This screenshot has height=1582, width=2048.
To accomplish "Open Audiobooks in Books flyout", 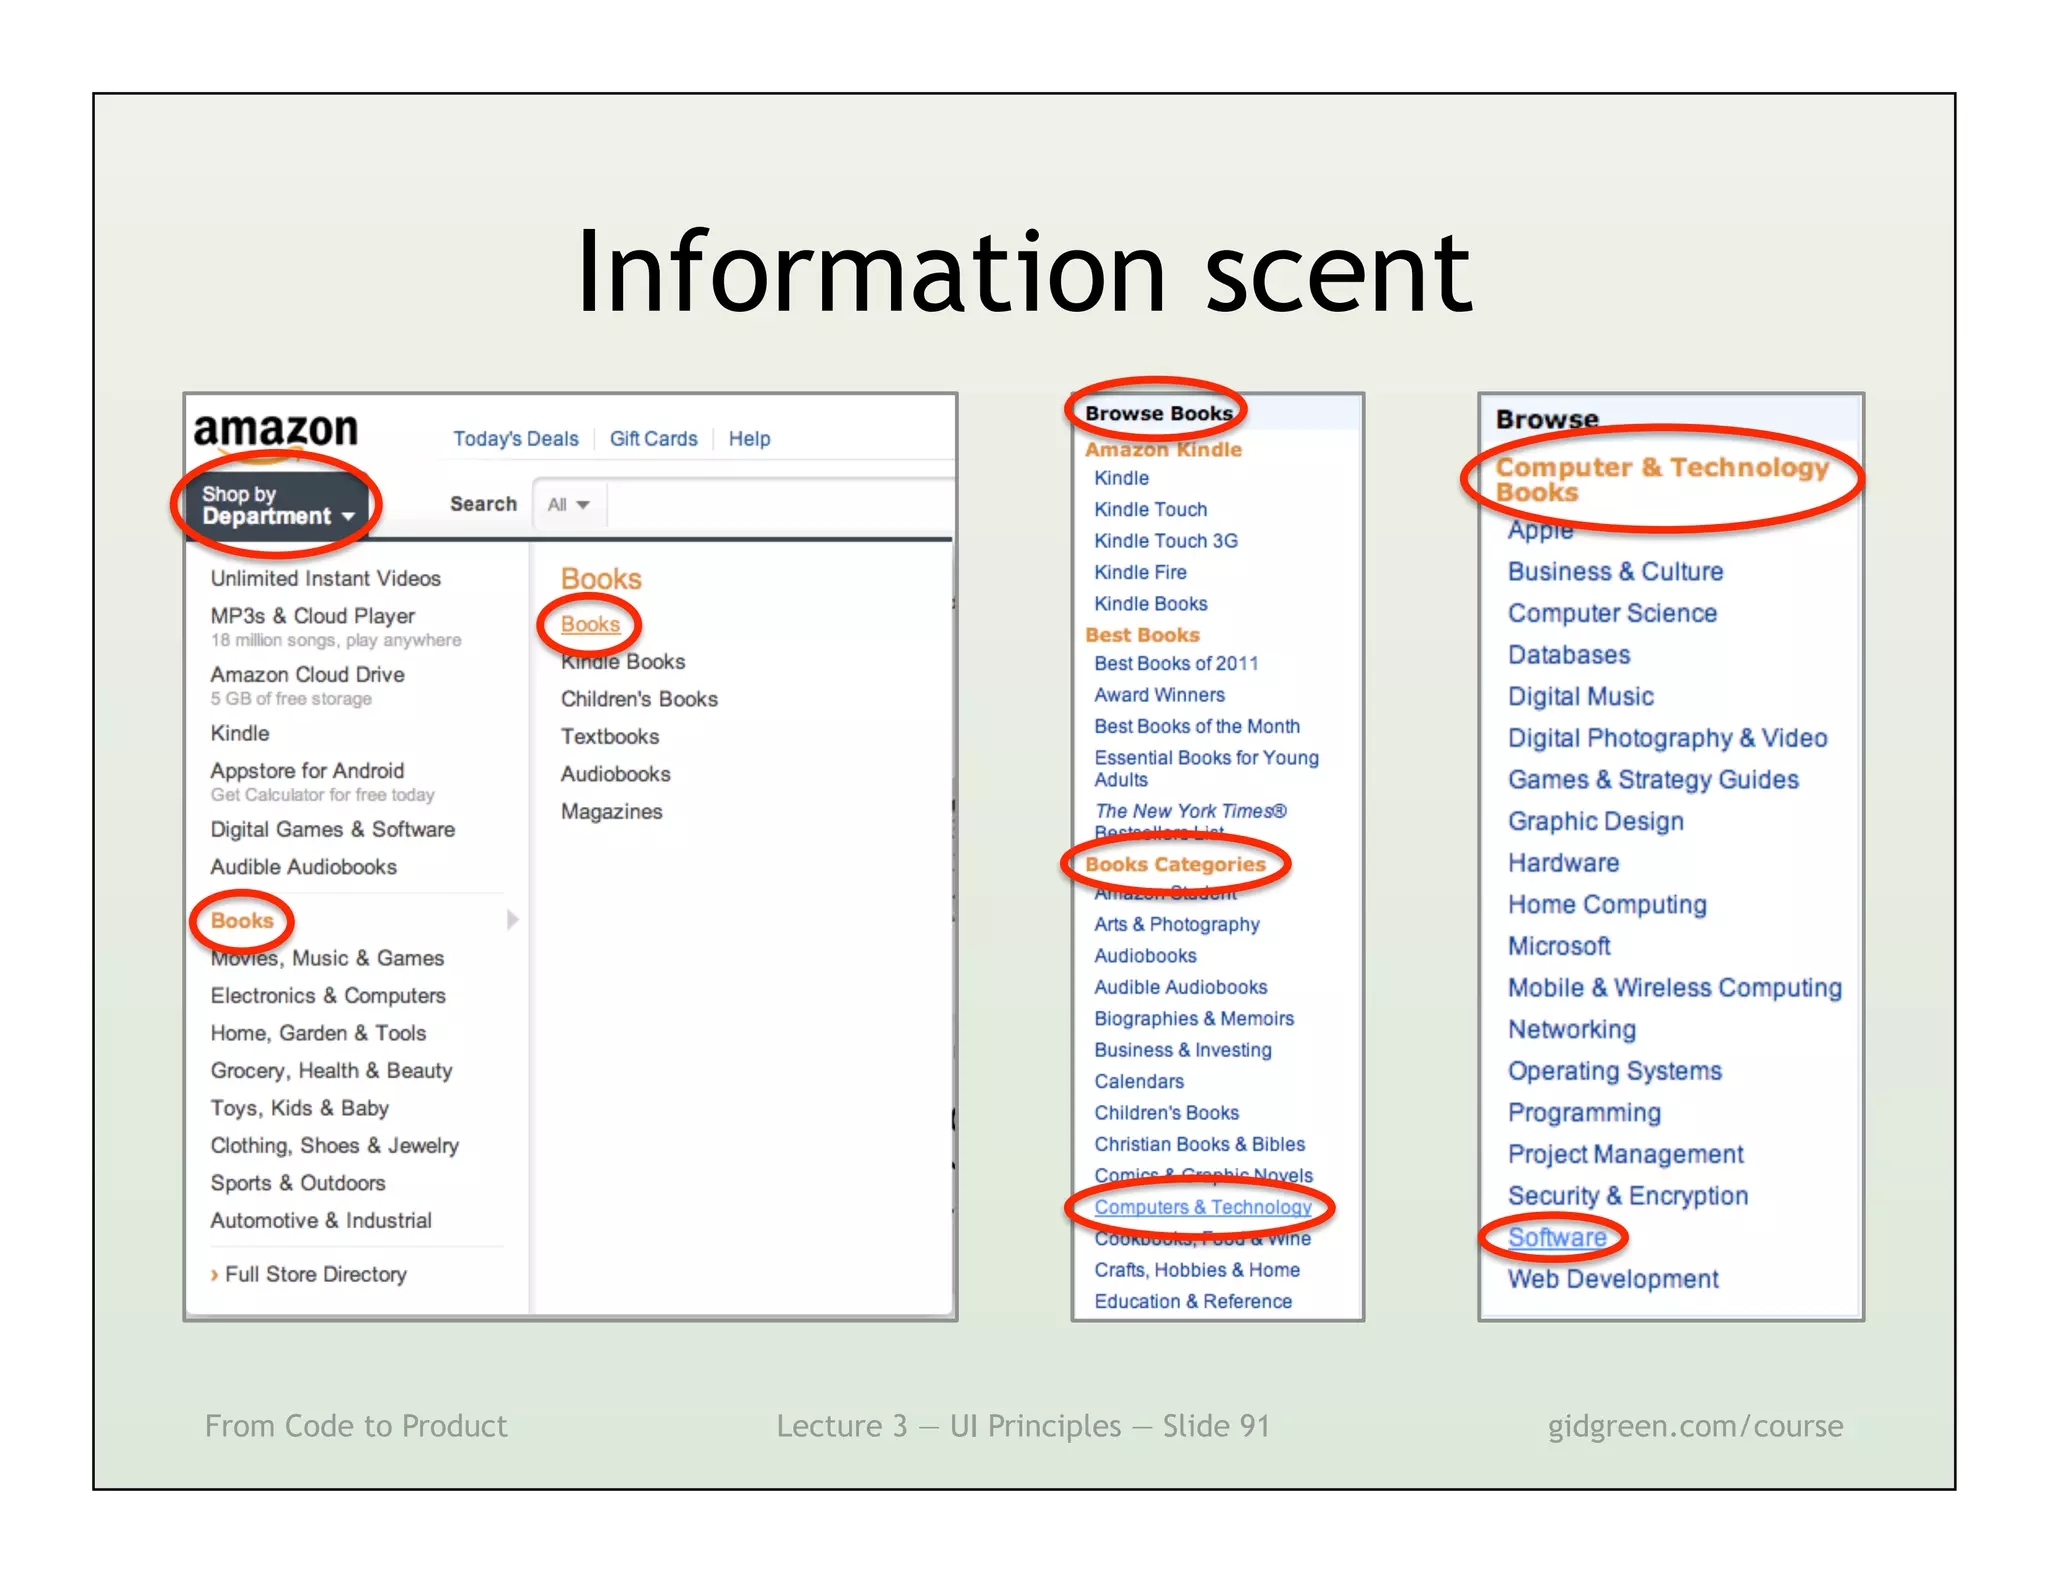I will 615,774.
